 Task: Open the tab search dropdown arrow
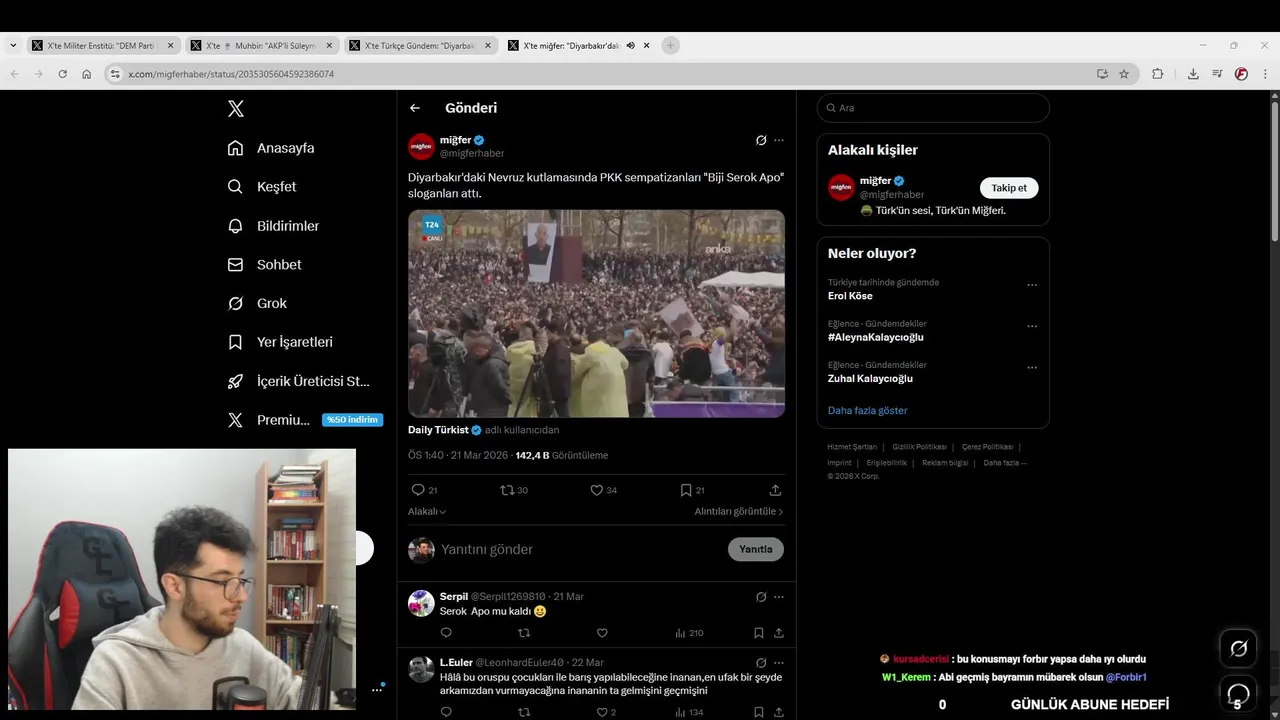pos(13,45)
